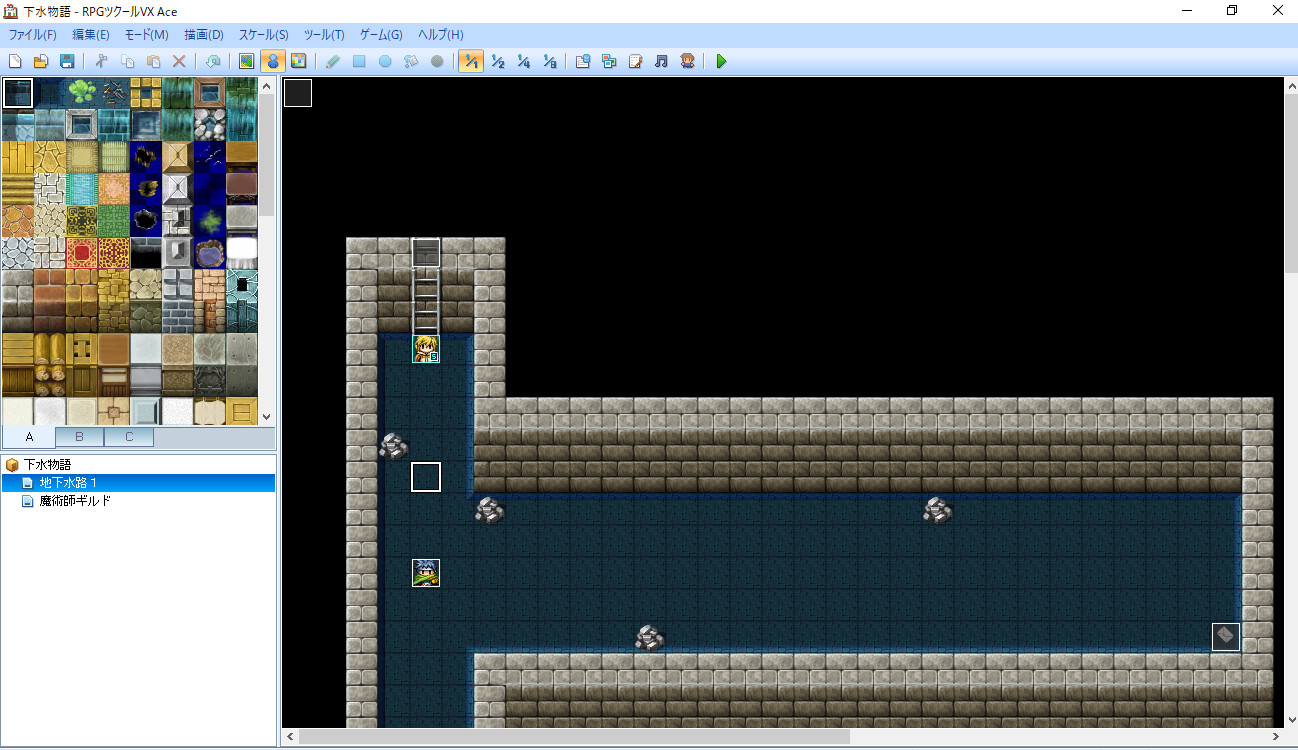Switch to tileset tab A
The height and width of the screenshot is (750, 1298).
click(x=29, y=437)
